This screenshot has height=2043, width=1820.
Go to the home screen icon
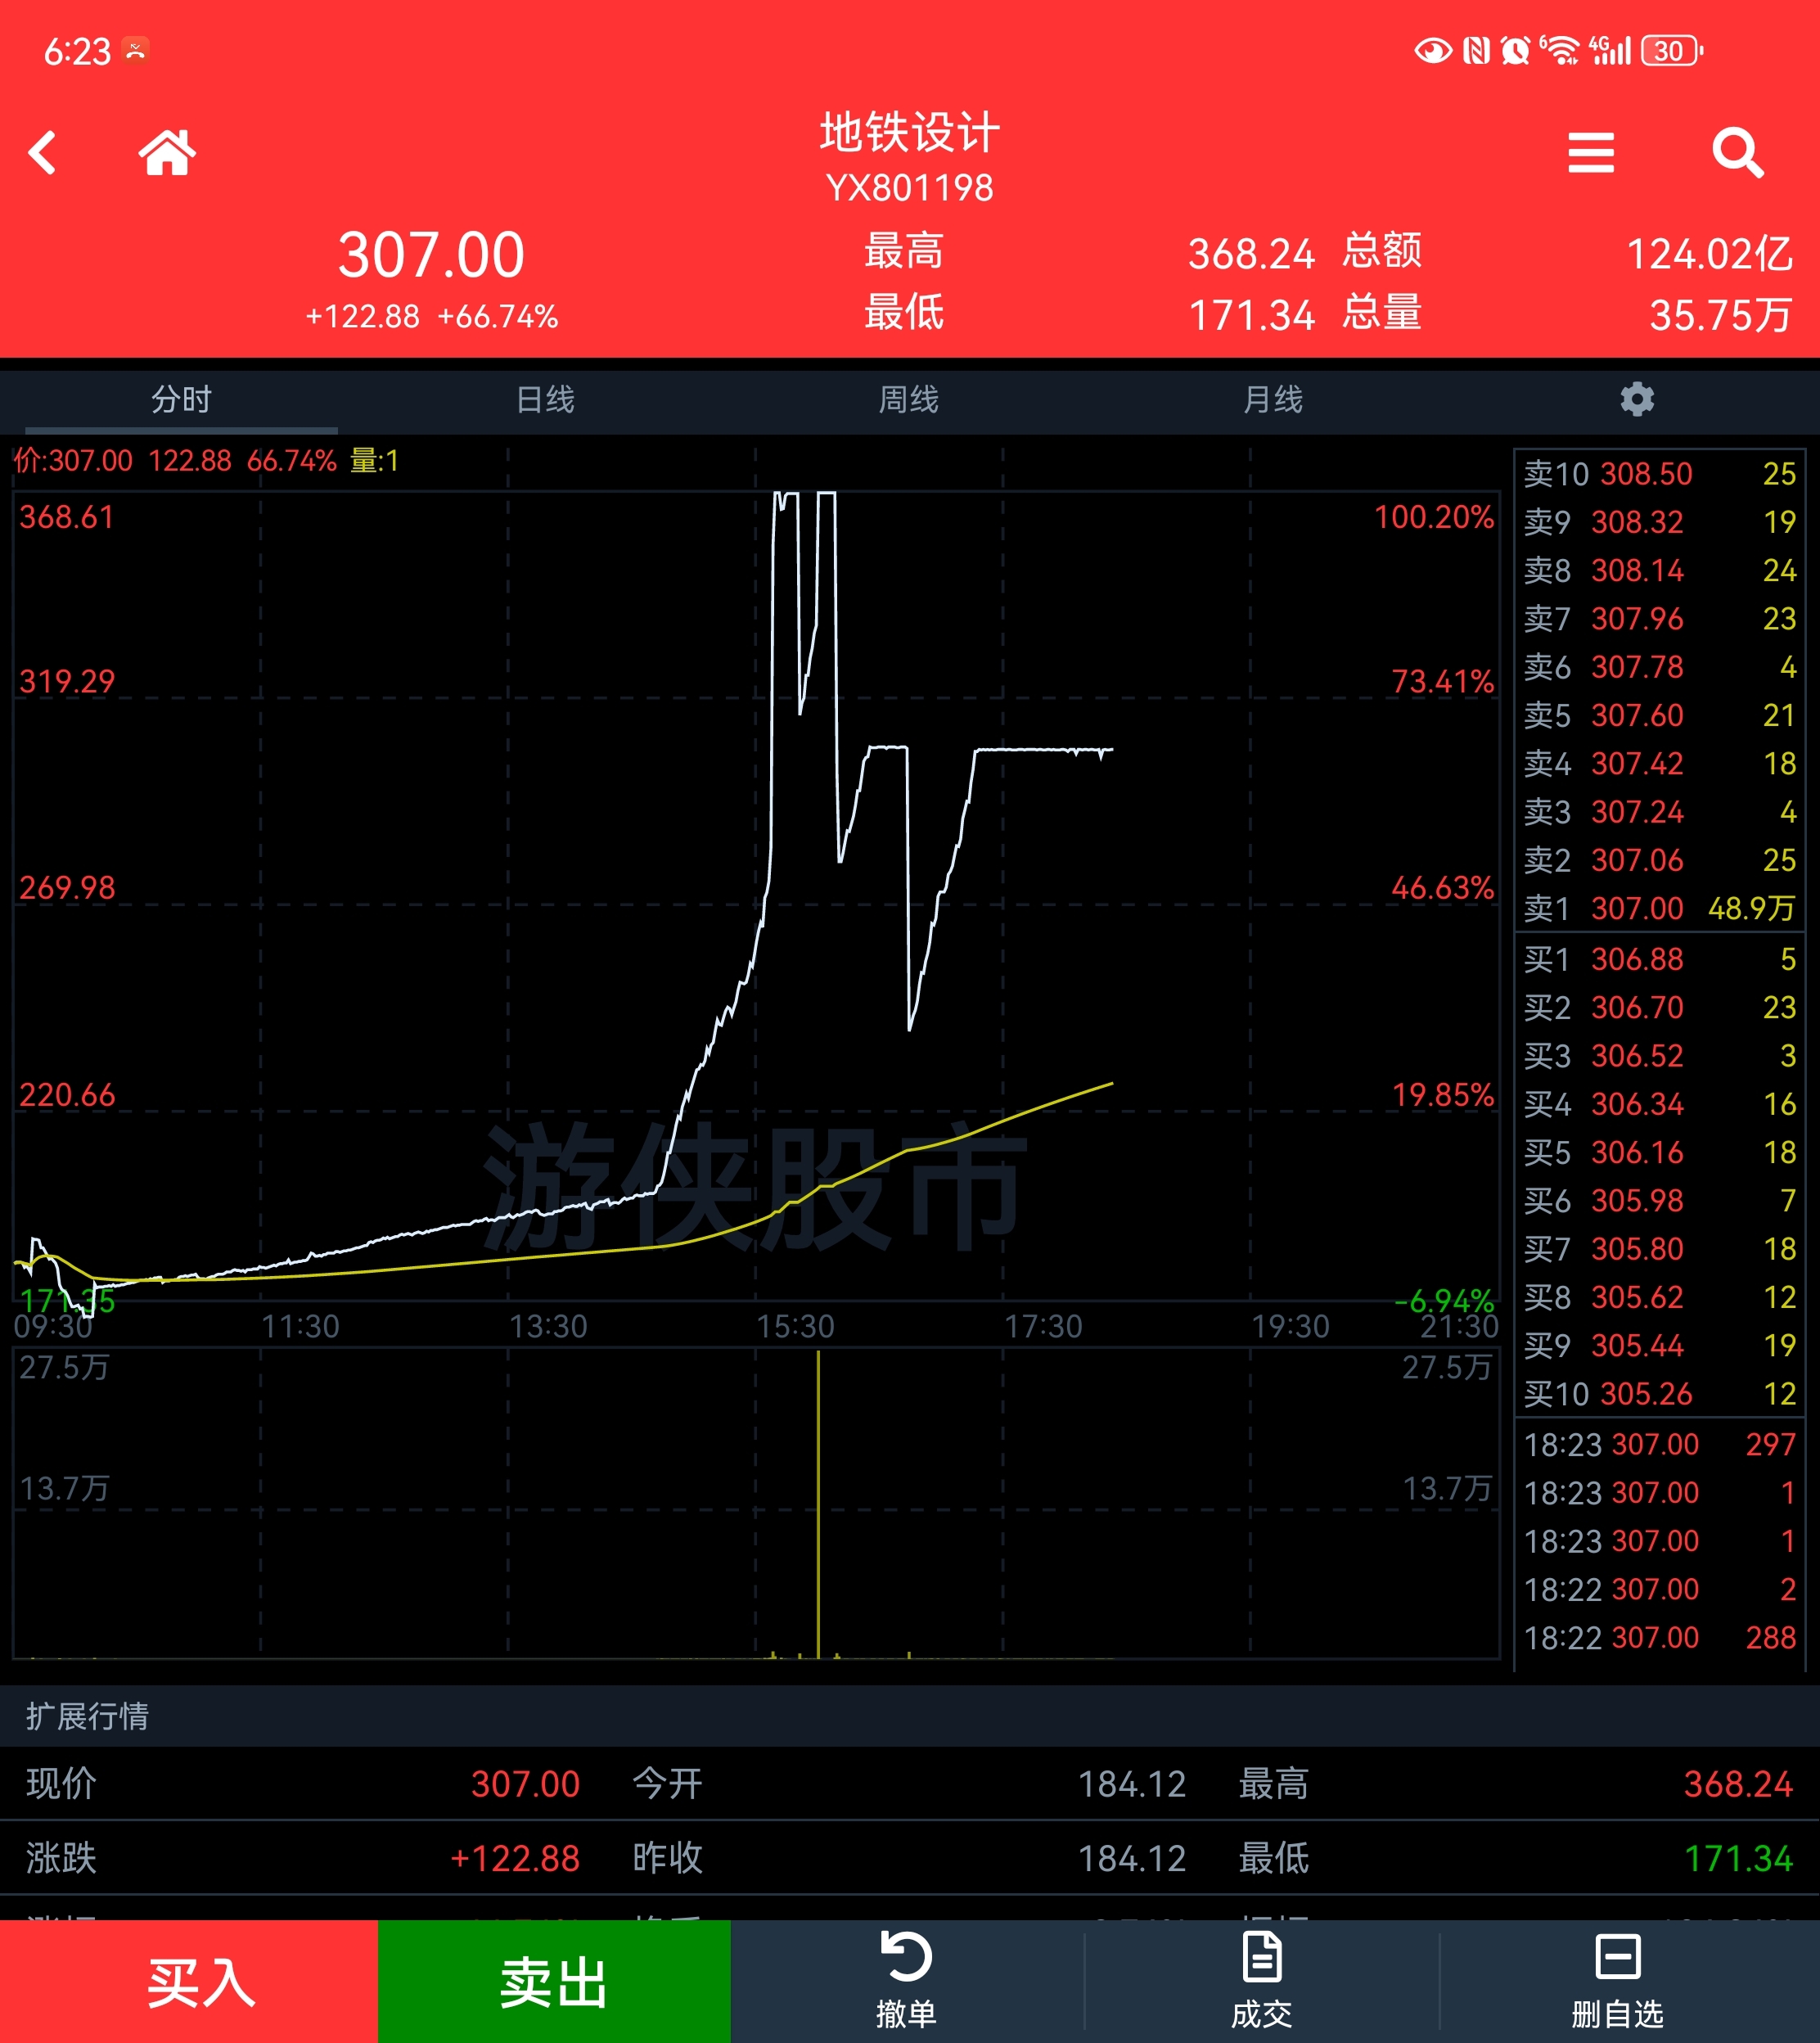click(x=167, y=153)
